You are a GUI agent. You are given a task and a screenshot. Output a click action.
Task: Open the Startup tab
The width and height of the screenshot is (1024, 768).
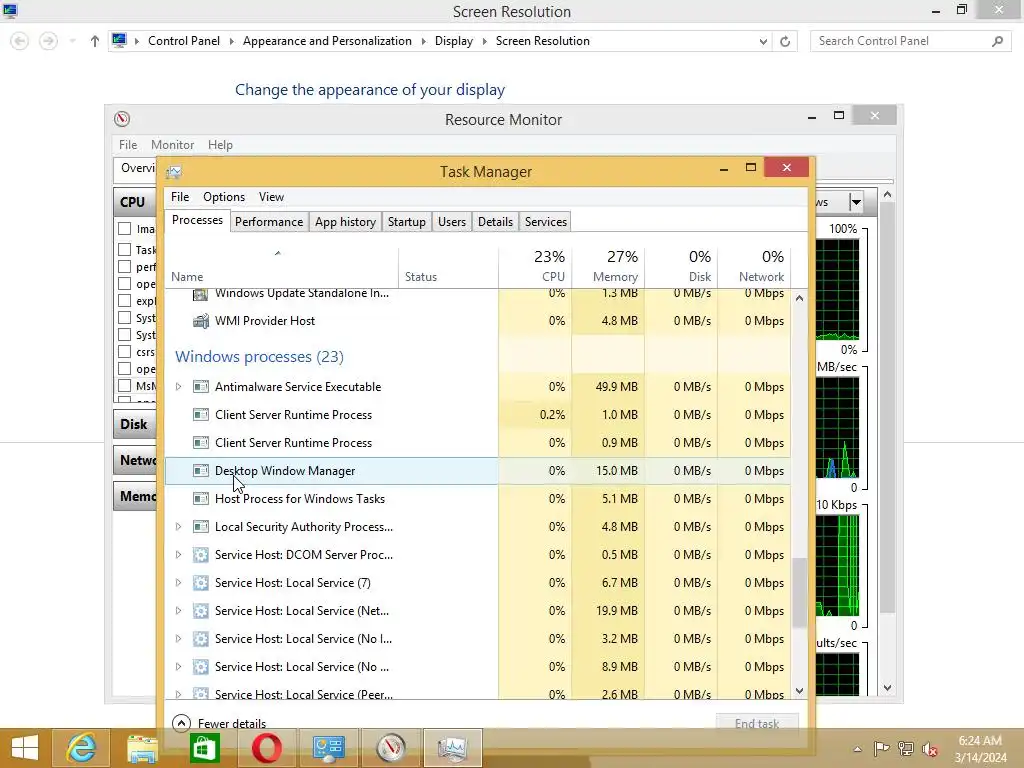407,222
